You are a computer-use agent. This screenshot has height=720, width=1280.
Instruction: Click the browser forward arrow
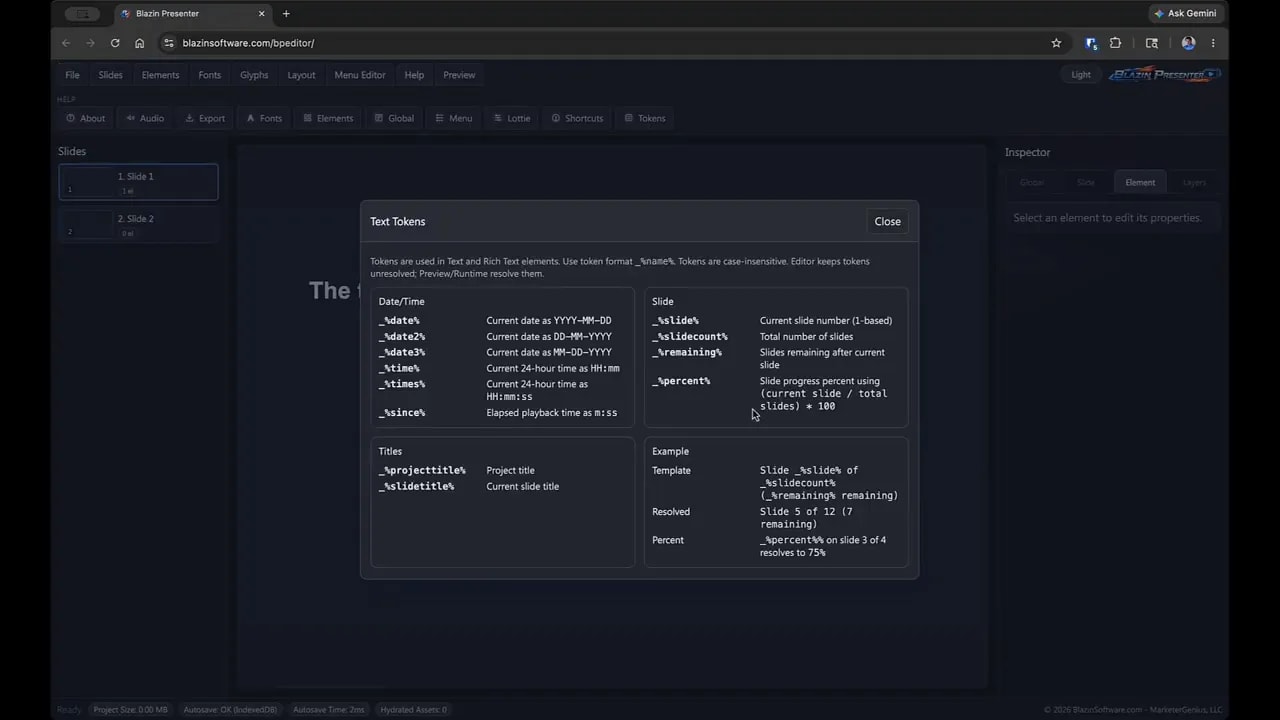click(90, 43)
